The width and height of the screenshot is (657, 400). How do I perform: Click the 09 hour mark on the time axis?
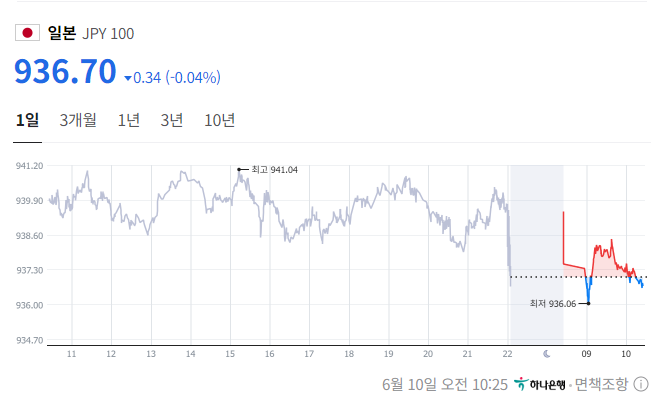coord(587,354)
